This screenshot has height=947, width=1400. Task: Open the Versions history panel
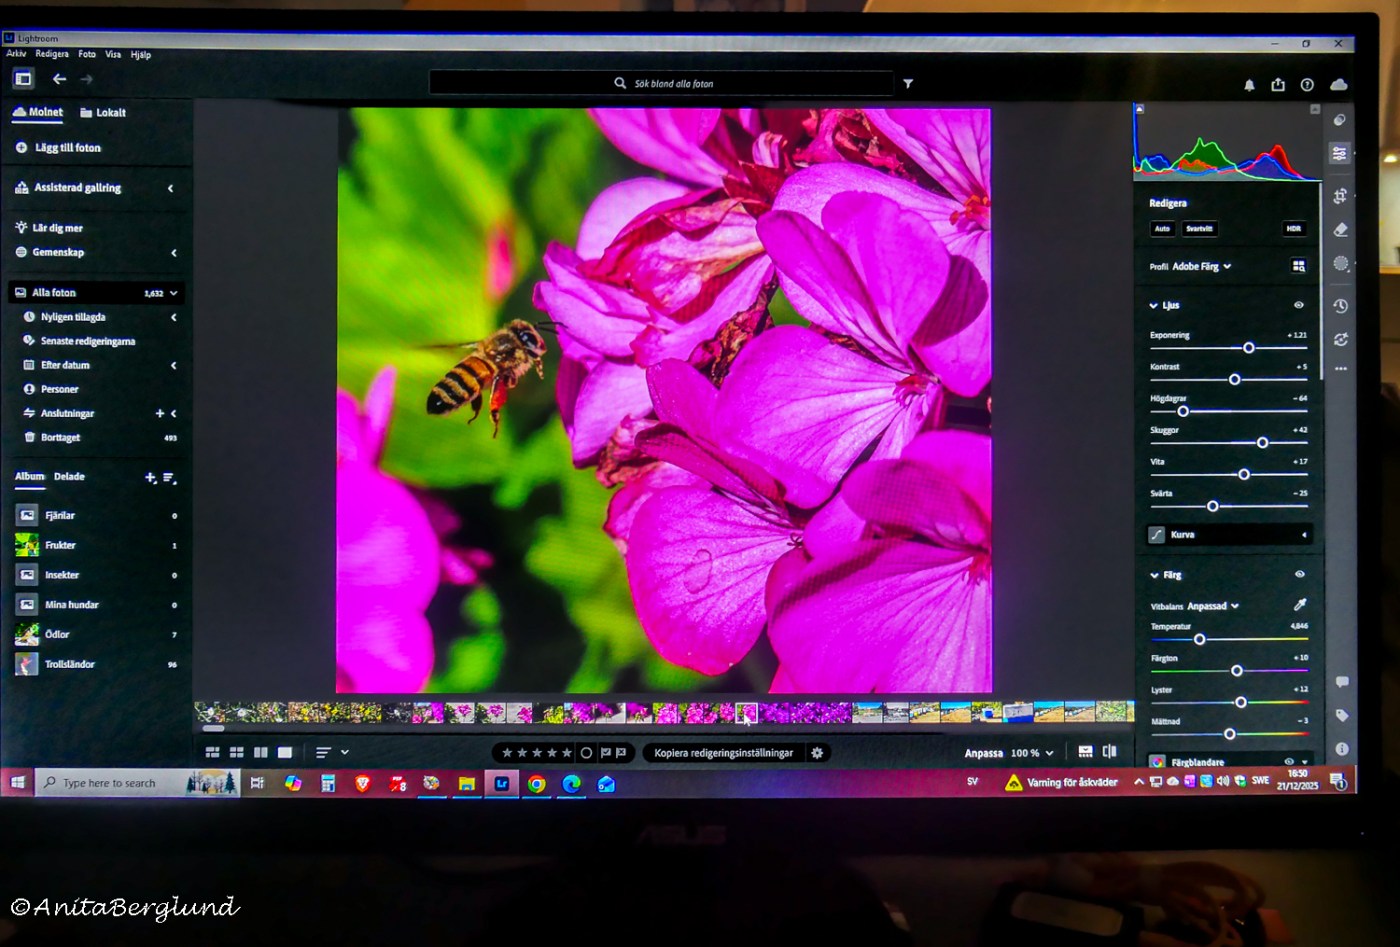[x=1341, y=306]
